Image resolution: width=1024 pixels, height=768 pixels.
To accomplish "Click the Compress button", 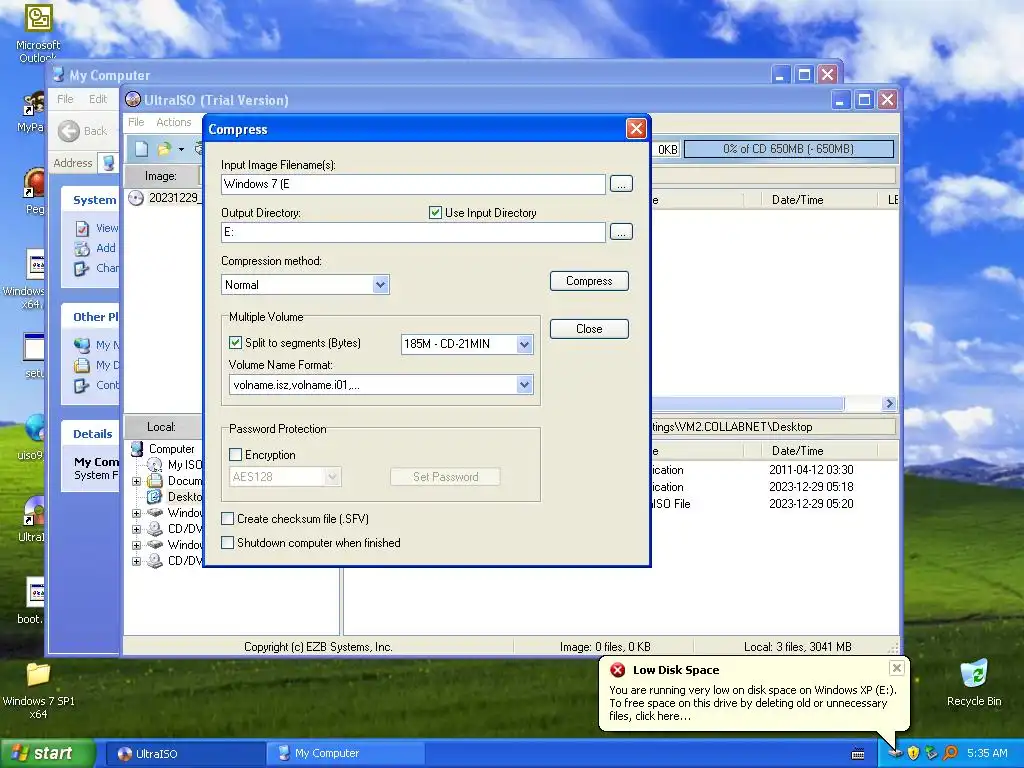I will pos(589,281).
